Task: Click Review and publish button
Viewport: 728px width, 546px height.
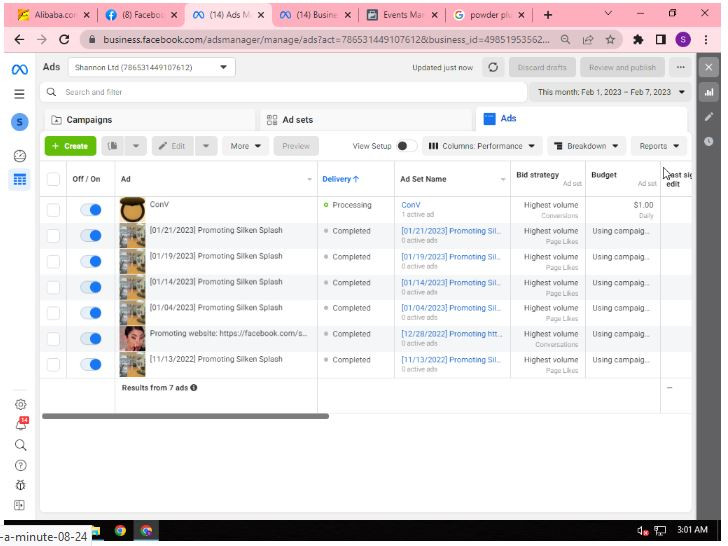Action: (x=622, y=68)
